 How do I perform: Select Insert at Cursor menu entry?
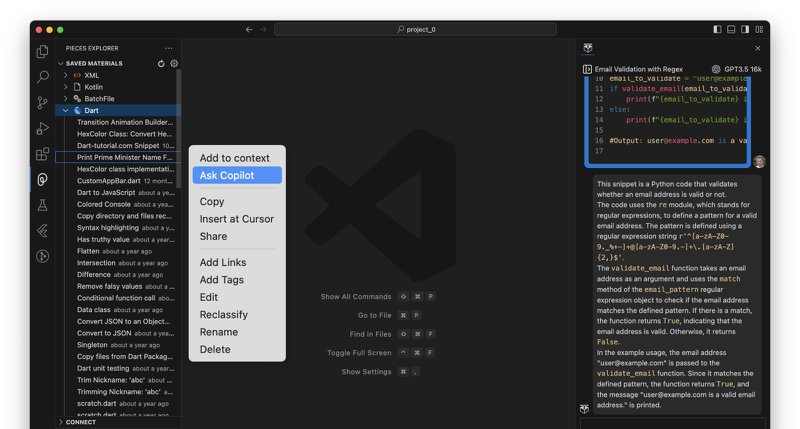point(237,219)
